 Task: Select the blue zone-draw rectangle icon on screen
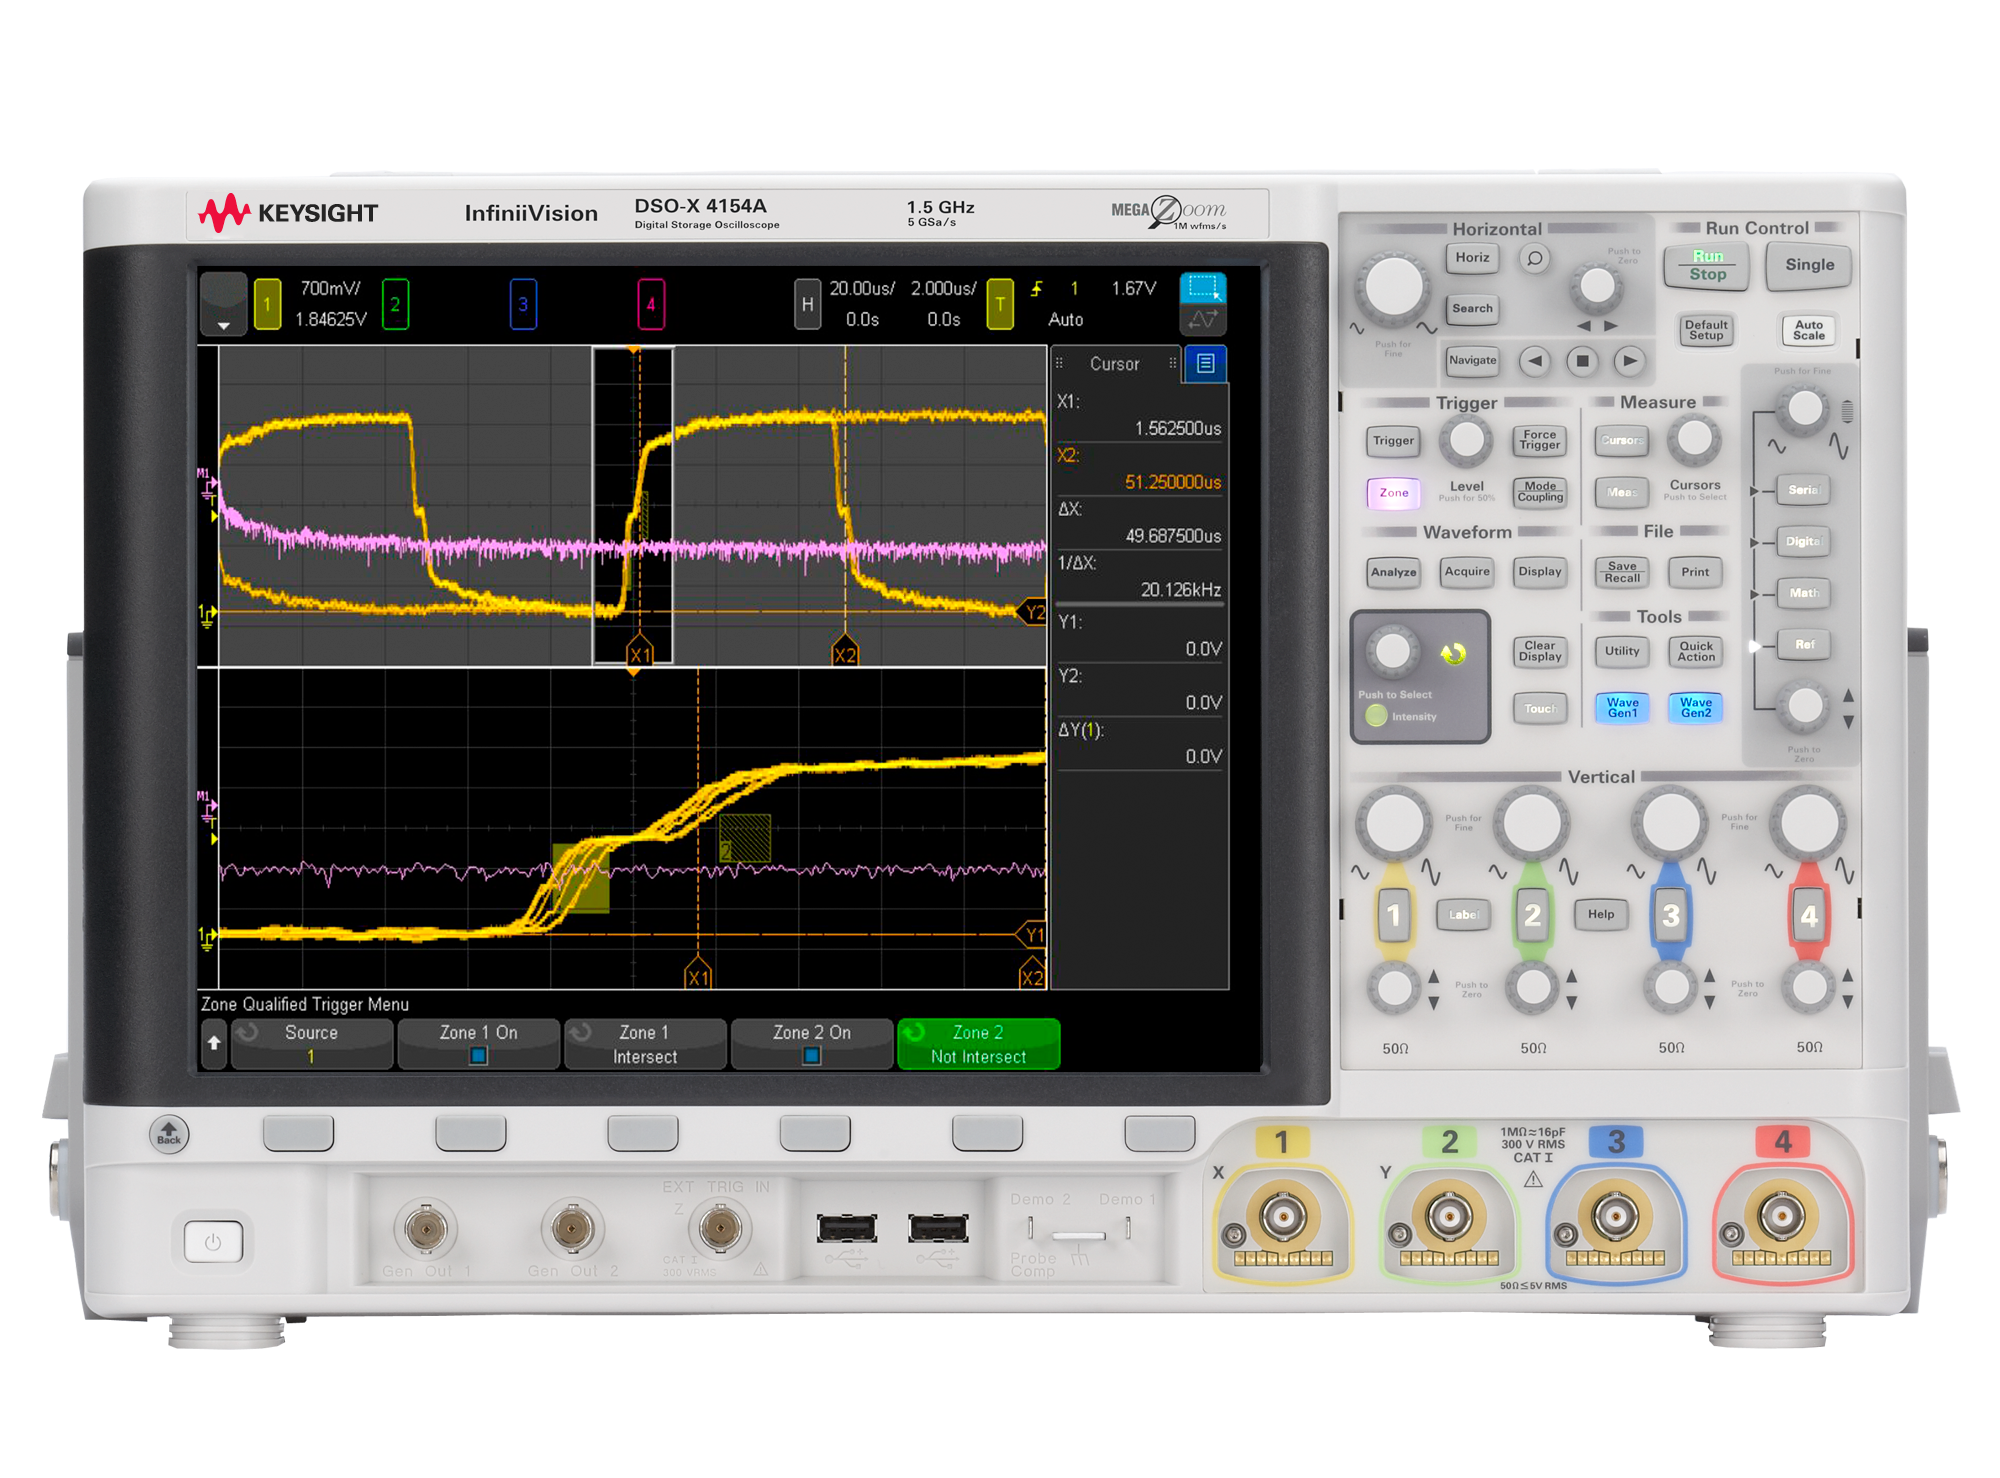click(1203, 288)
